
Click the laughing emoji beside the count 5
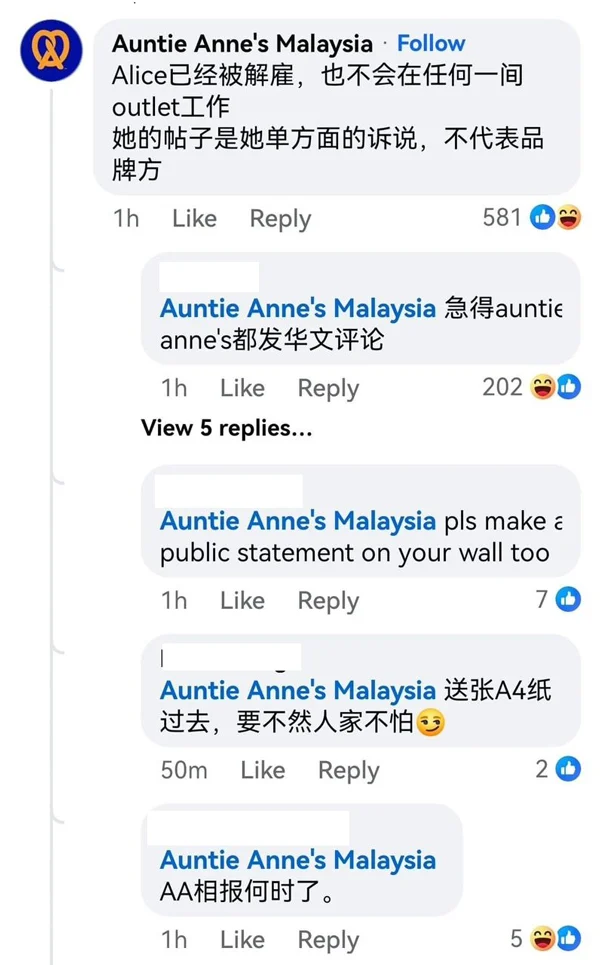click(543, 937)
